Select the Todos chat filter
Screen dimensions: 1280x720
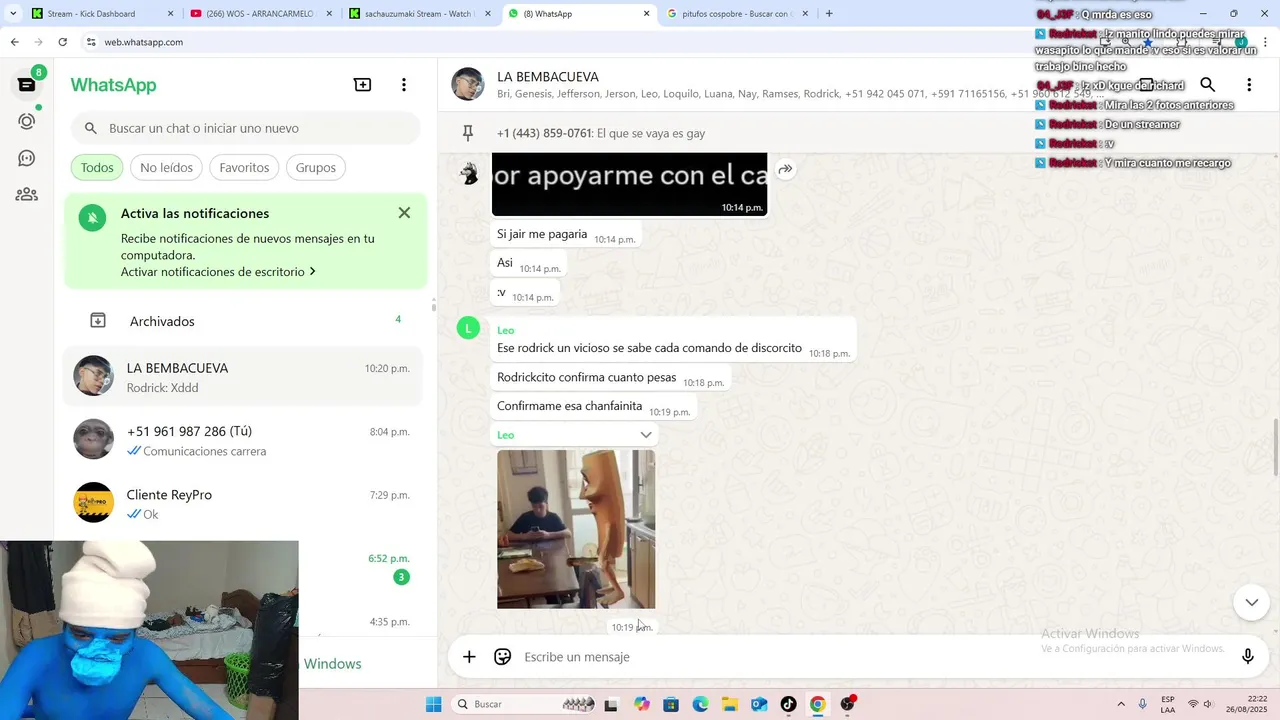pos(97,168)
